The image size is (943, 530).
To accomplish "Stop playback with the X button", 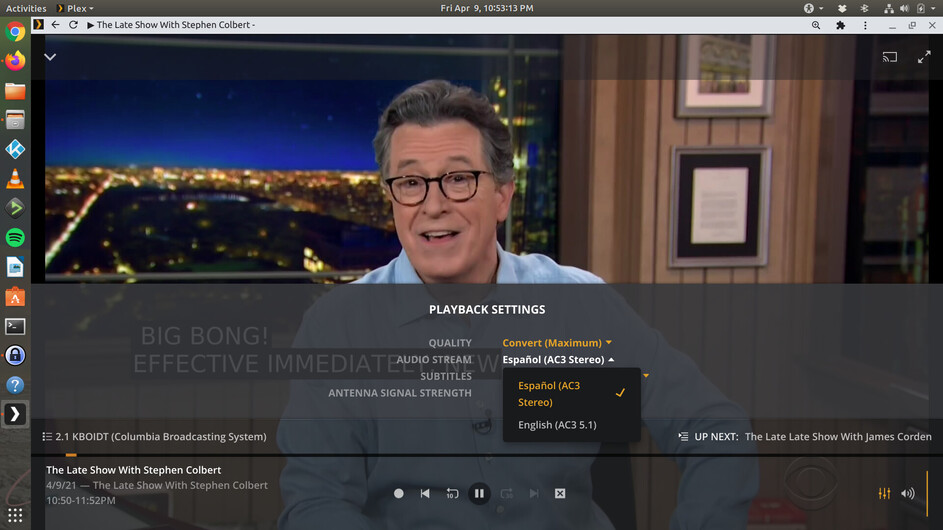I will point(560,493).
